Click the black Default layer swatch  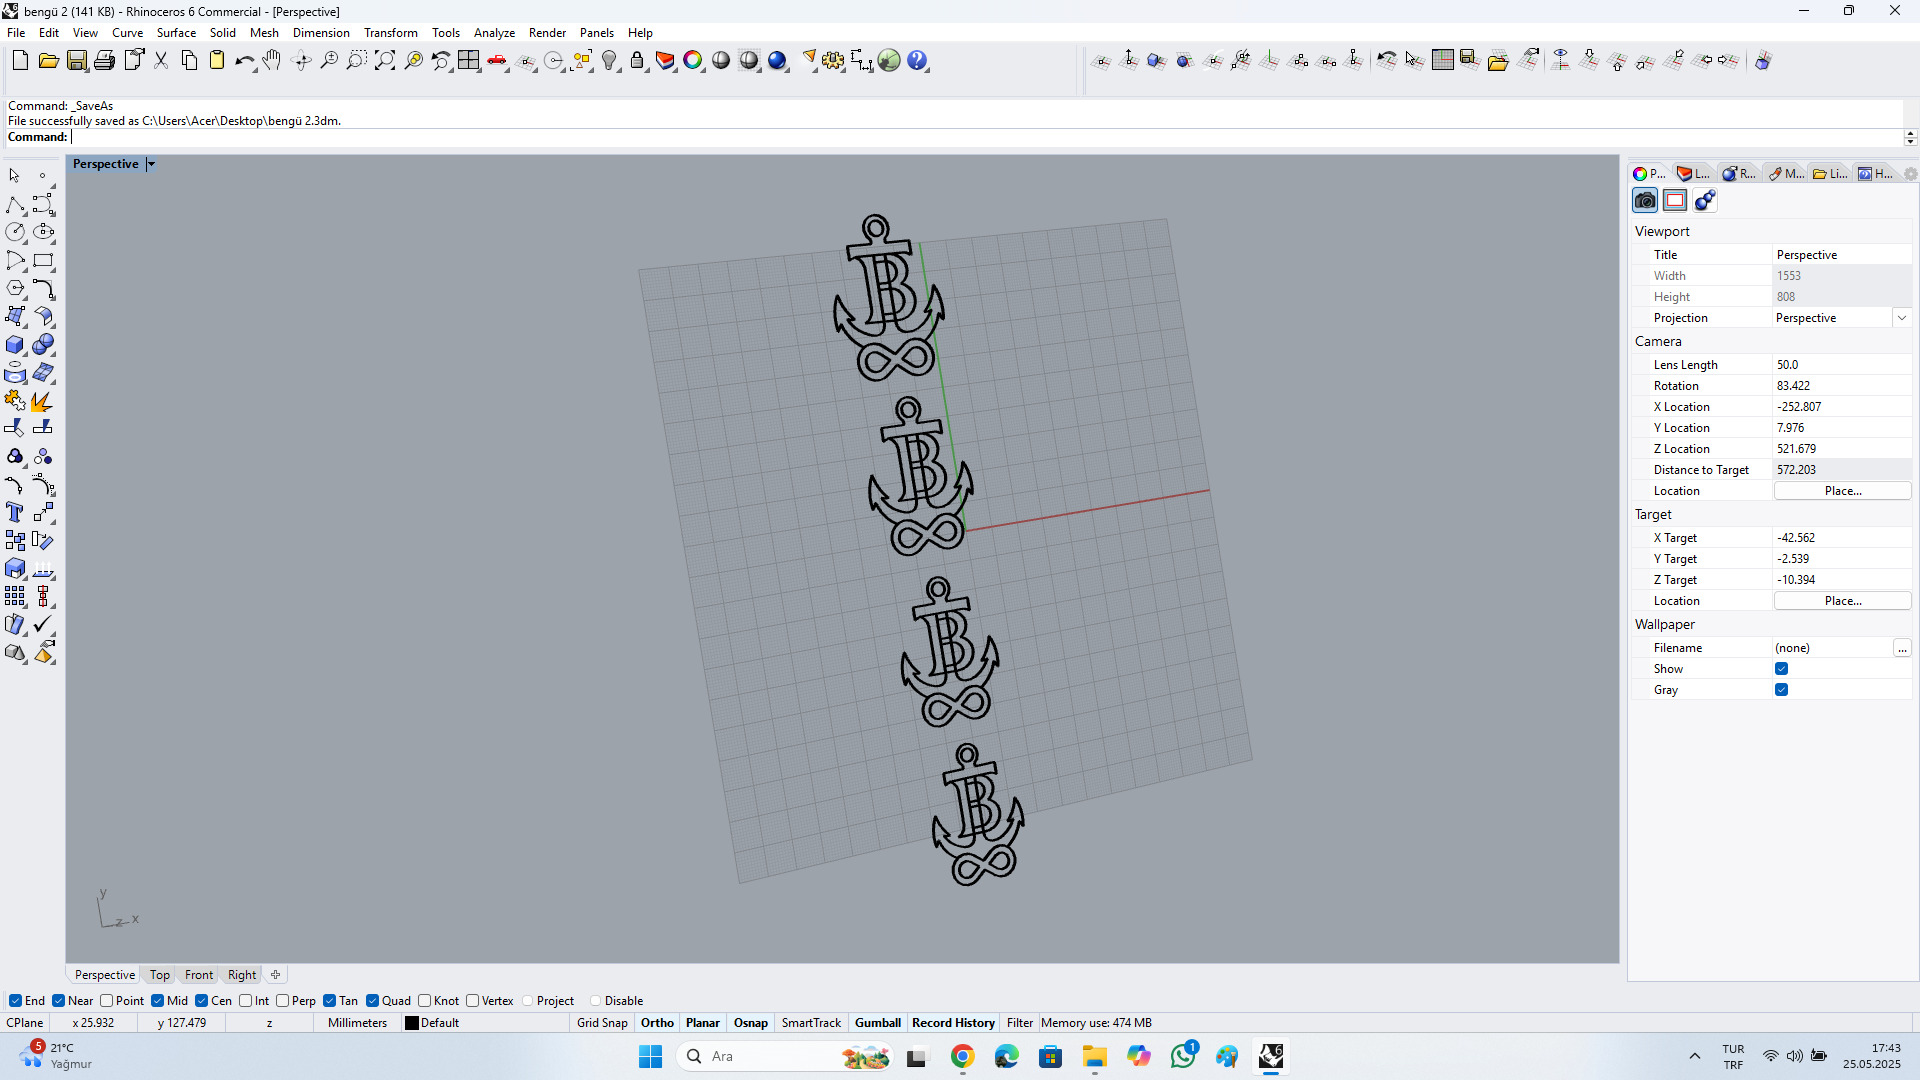tap(411, 1023)
